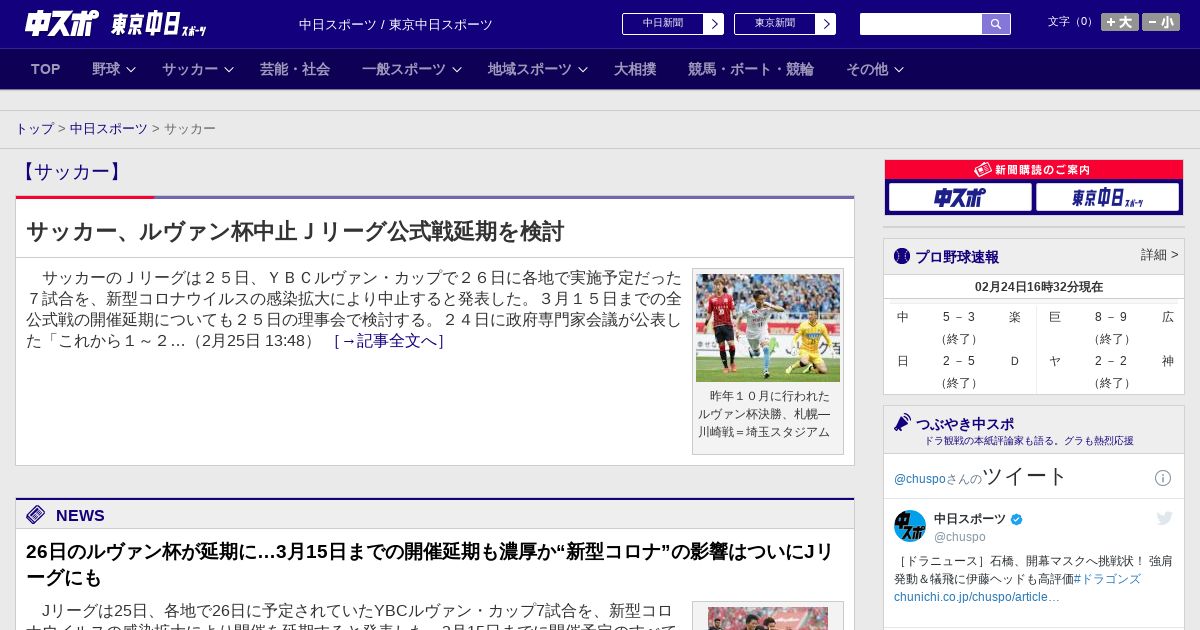
Task: Click Twitter bird icon on tweet
Action: pyautogui.click(x=1164, y=518)
